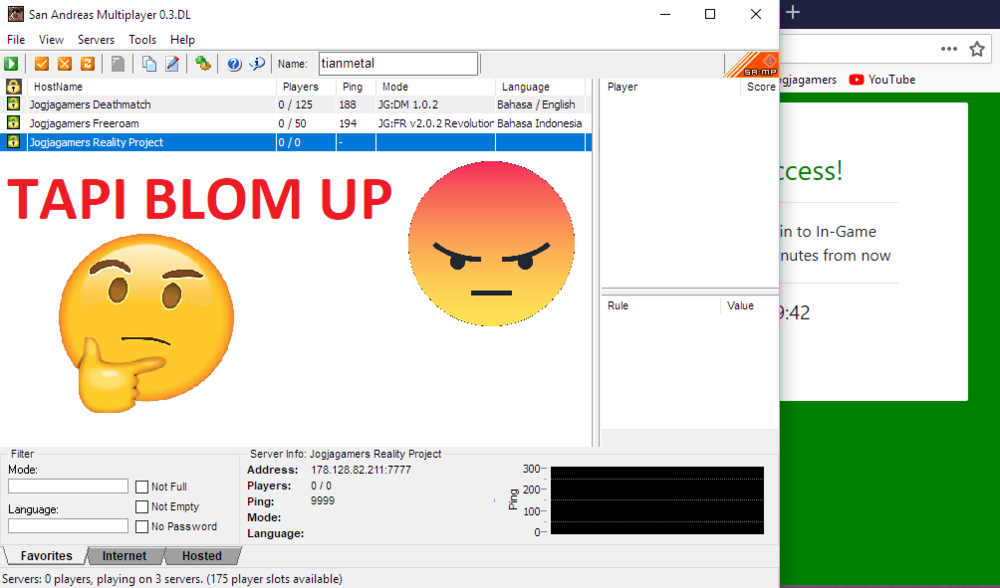The width and height of the screenshot is (1000, 588).
Task: Click the SA-MP title bar app icon
Action: click(x=15, y=14)
